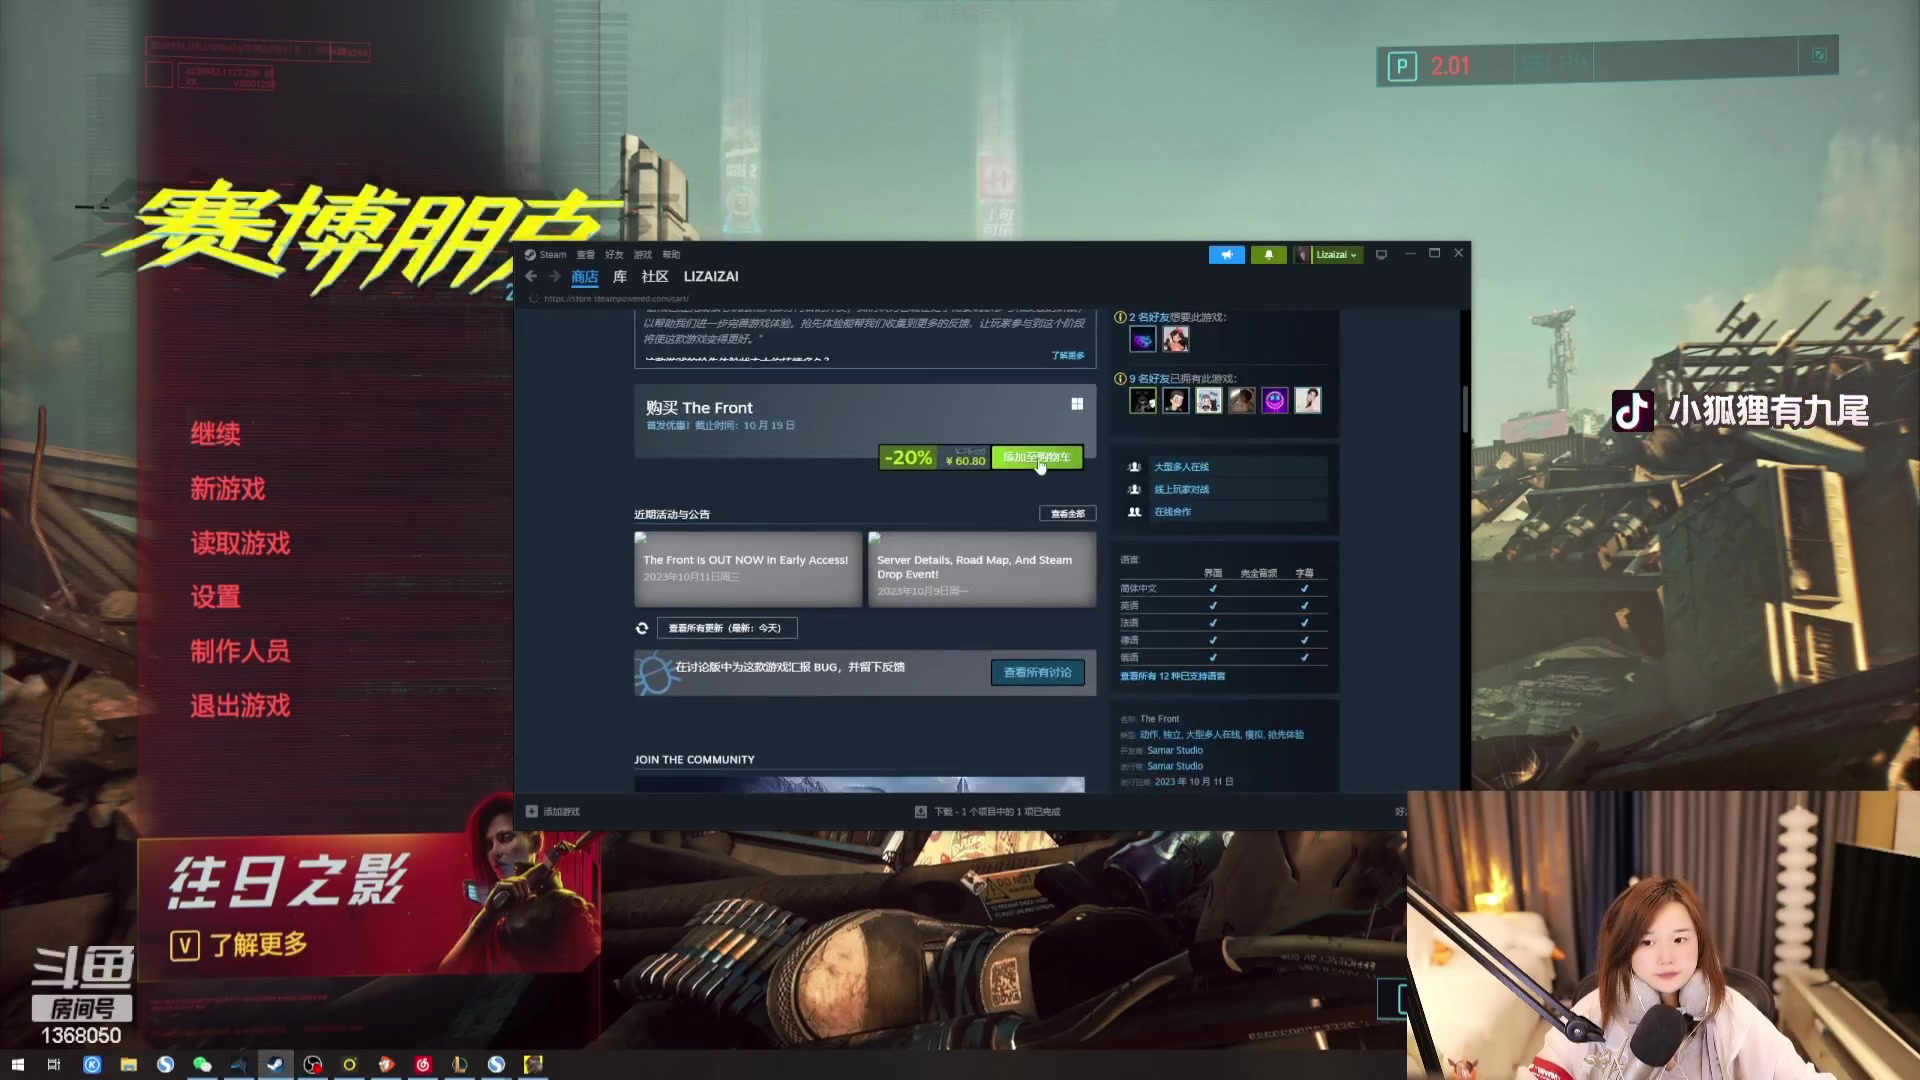This screenshot has width=1920, height=1080.
Task: Select 新游戏 in Cyberpunk menu
Action: 228,489
